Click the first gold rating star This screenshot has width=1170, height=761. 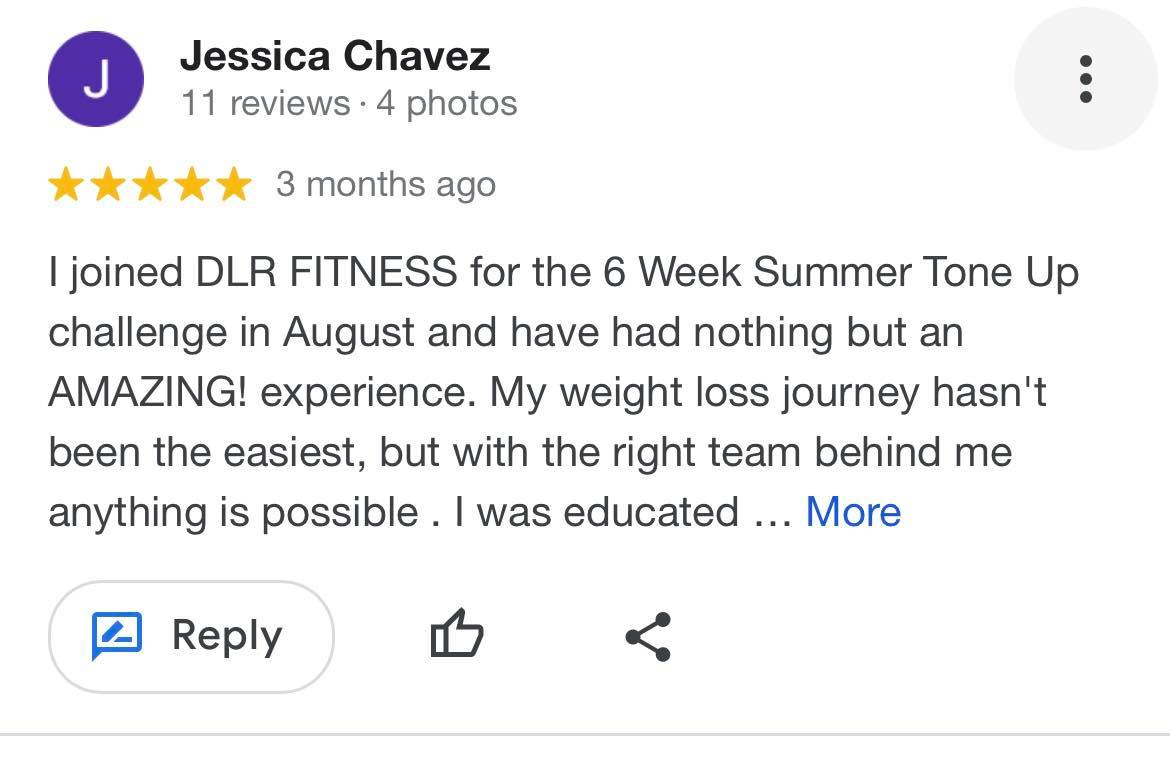coord(66,185)
